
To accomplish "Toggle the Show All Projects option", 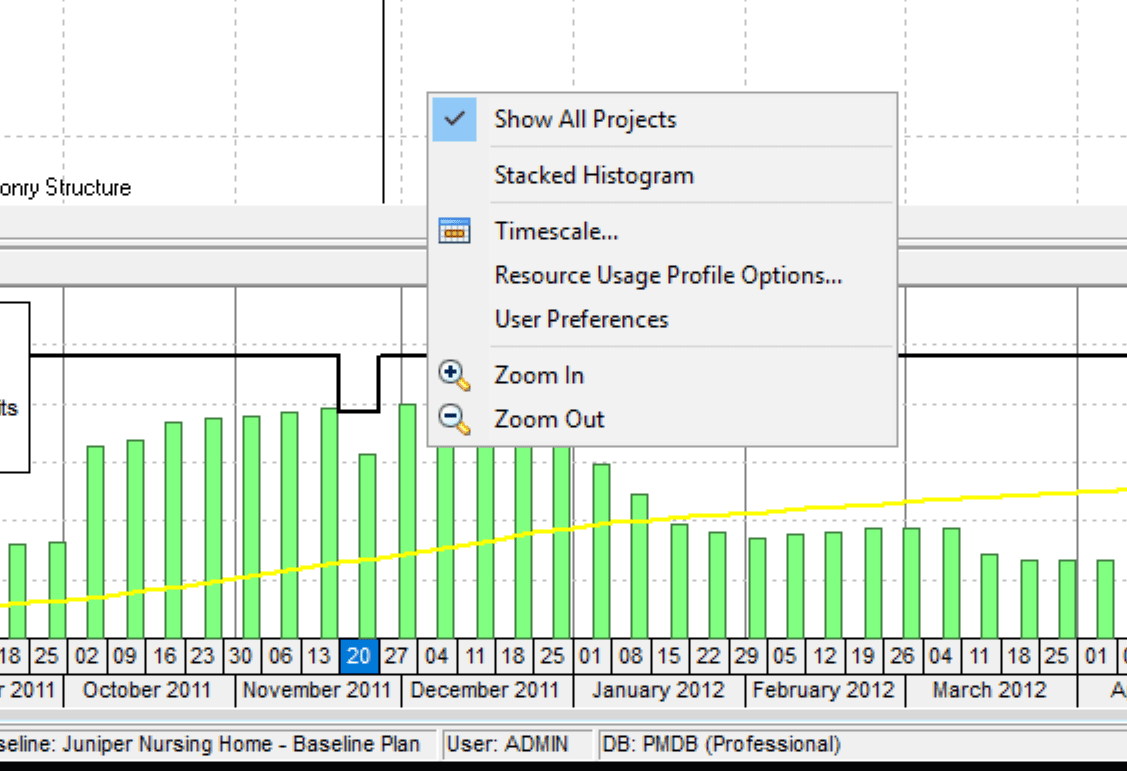I will (x=585, y=118).
